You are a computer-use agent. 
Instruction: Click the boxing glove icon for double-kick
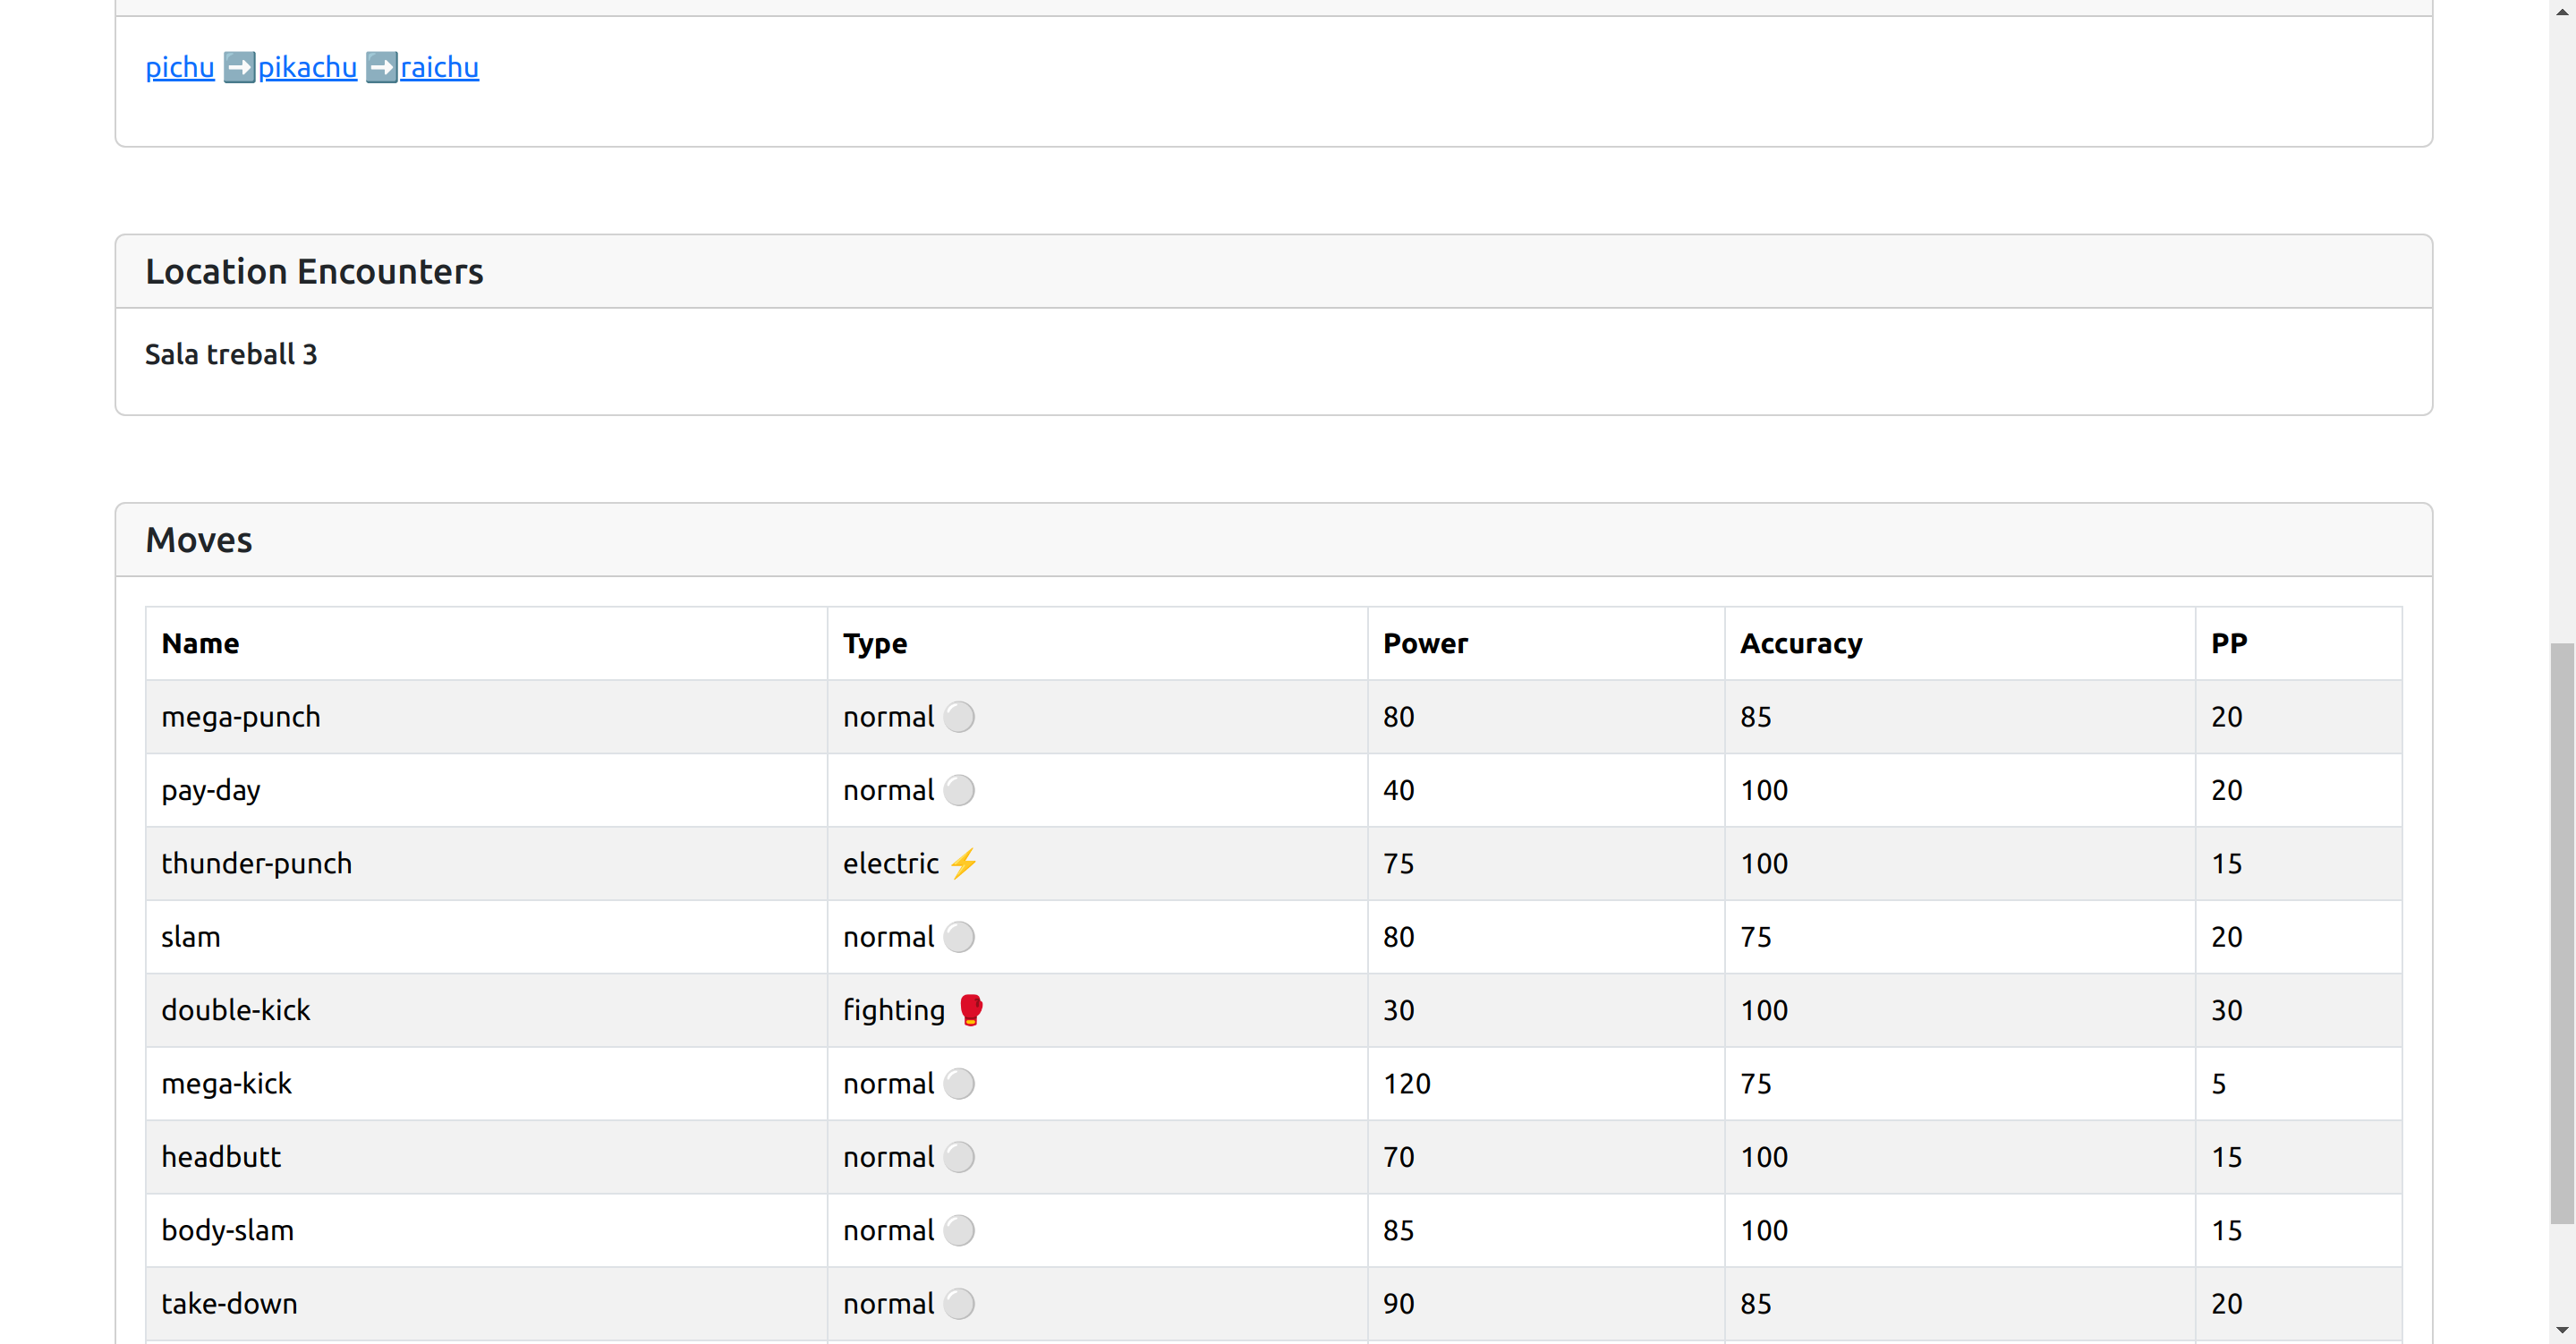click(x=970, y=1010)
